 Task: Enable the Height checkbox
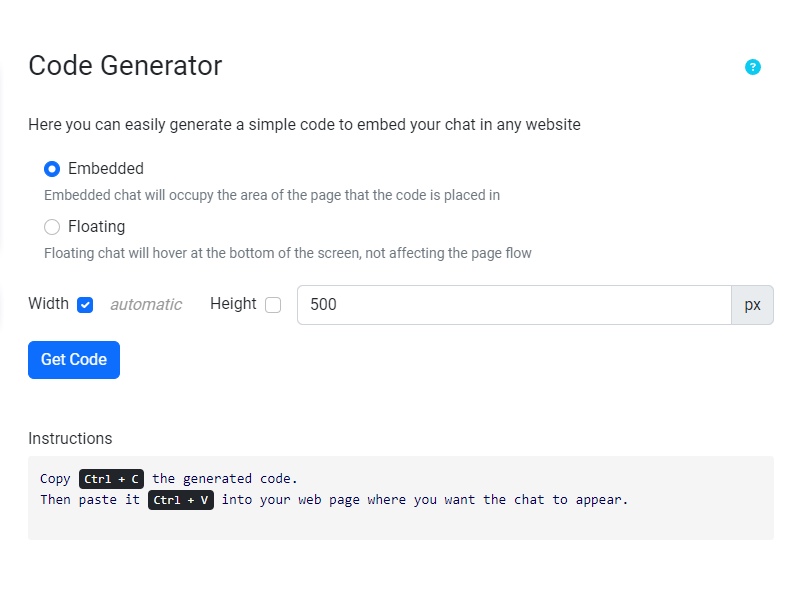click(x=273, y=305)
